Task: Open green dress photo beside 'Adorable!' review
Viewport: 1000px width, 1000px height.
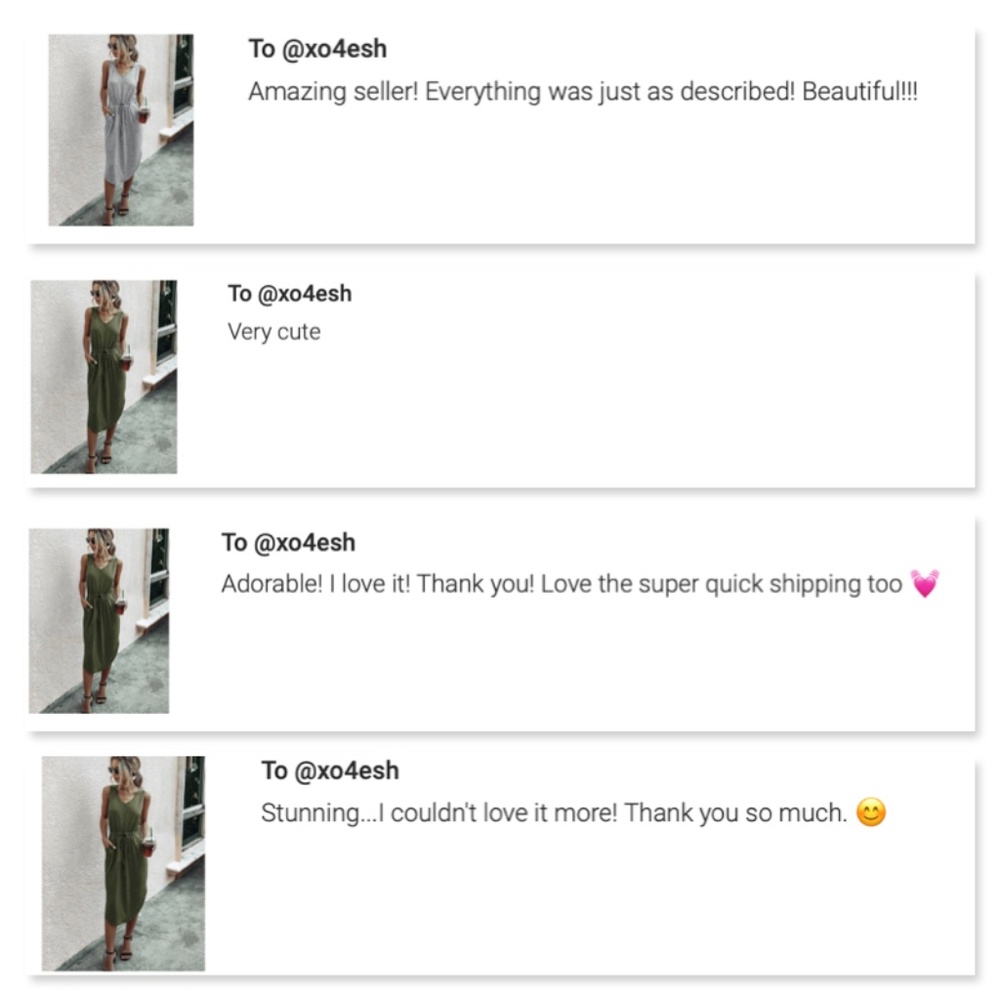Action: point(98,621)
